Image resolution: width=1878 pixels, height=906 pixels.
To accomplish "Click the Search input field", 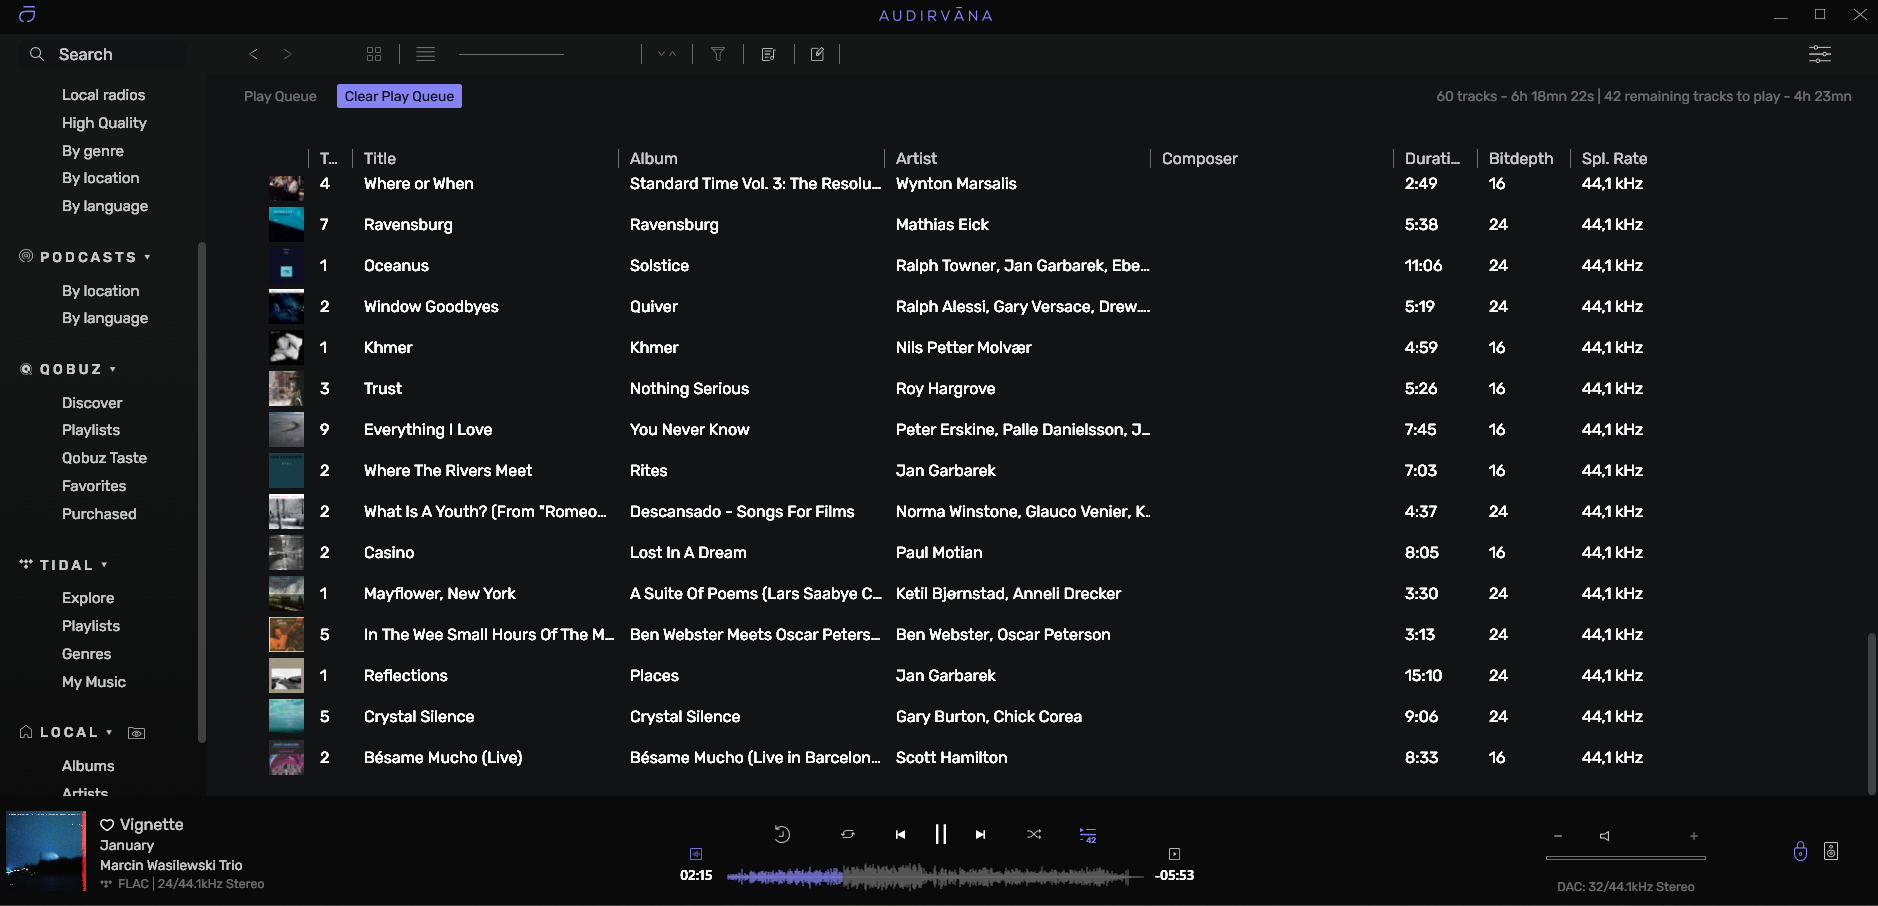I will [104, 54].
